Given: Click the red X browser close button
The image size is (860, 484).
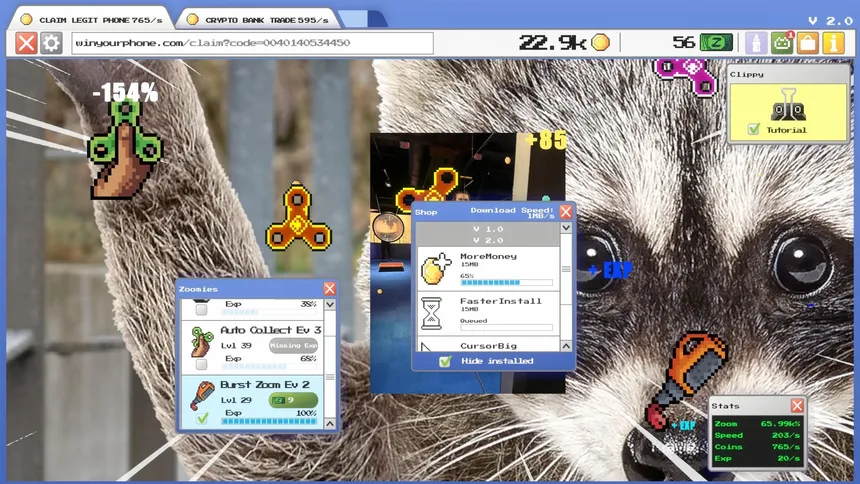Looking at the screenshot, I should [26, 43].
